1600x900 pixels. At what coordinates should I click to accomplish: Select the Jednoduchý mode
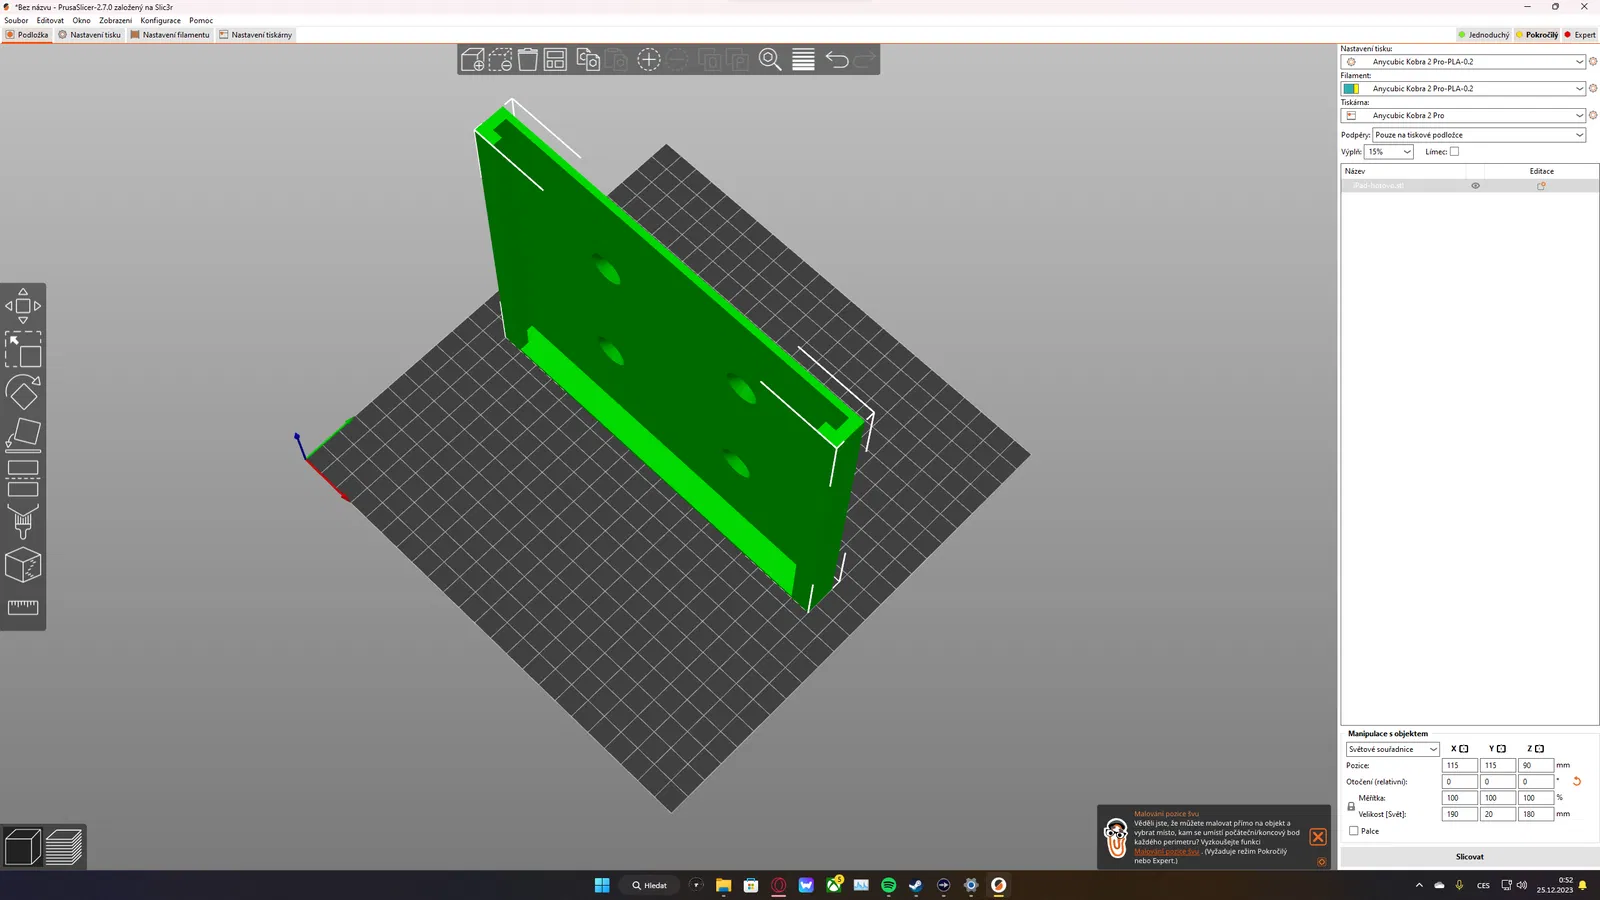tap(1483, 35)
